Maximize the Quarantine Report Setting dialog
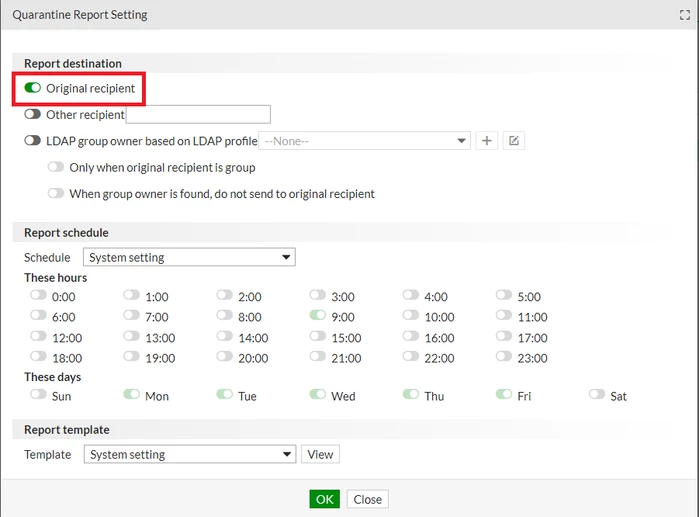This screenshot has width=699, height=517. (685, 15)
